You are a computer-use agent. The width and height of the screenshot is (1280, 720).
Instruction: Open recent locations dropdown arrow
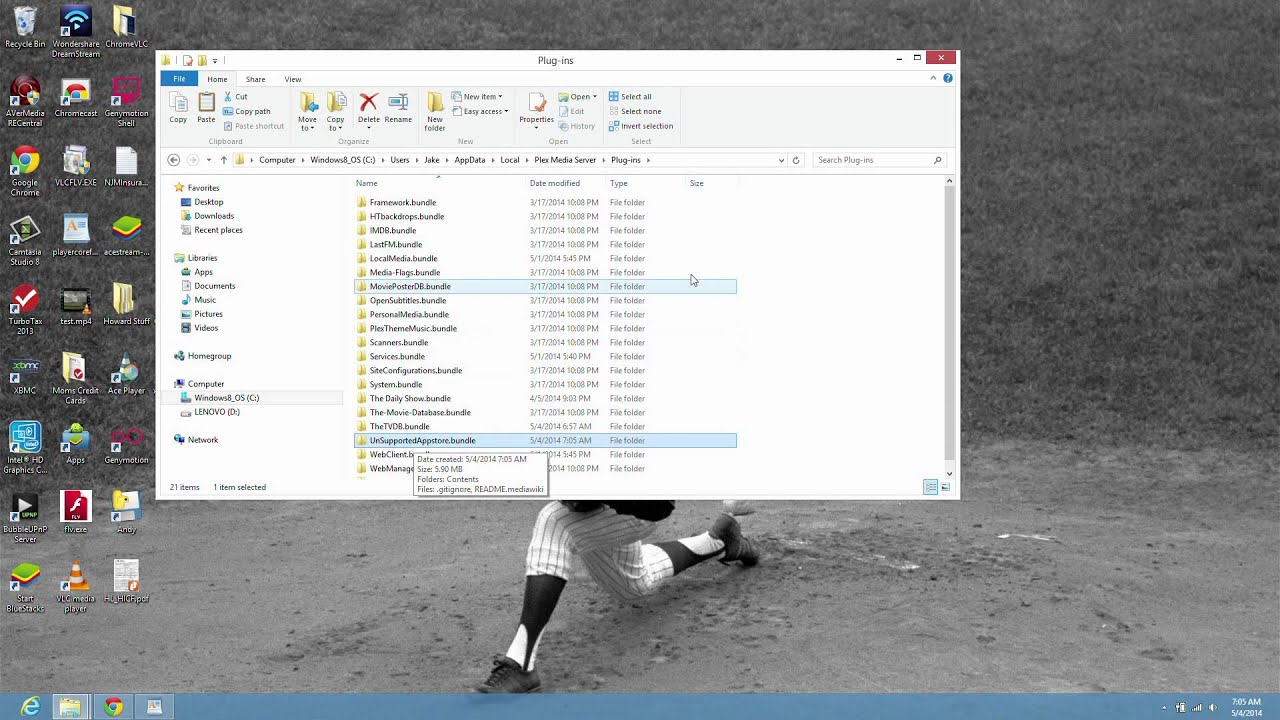(208, 160)
